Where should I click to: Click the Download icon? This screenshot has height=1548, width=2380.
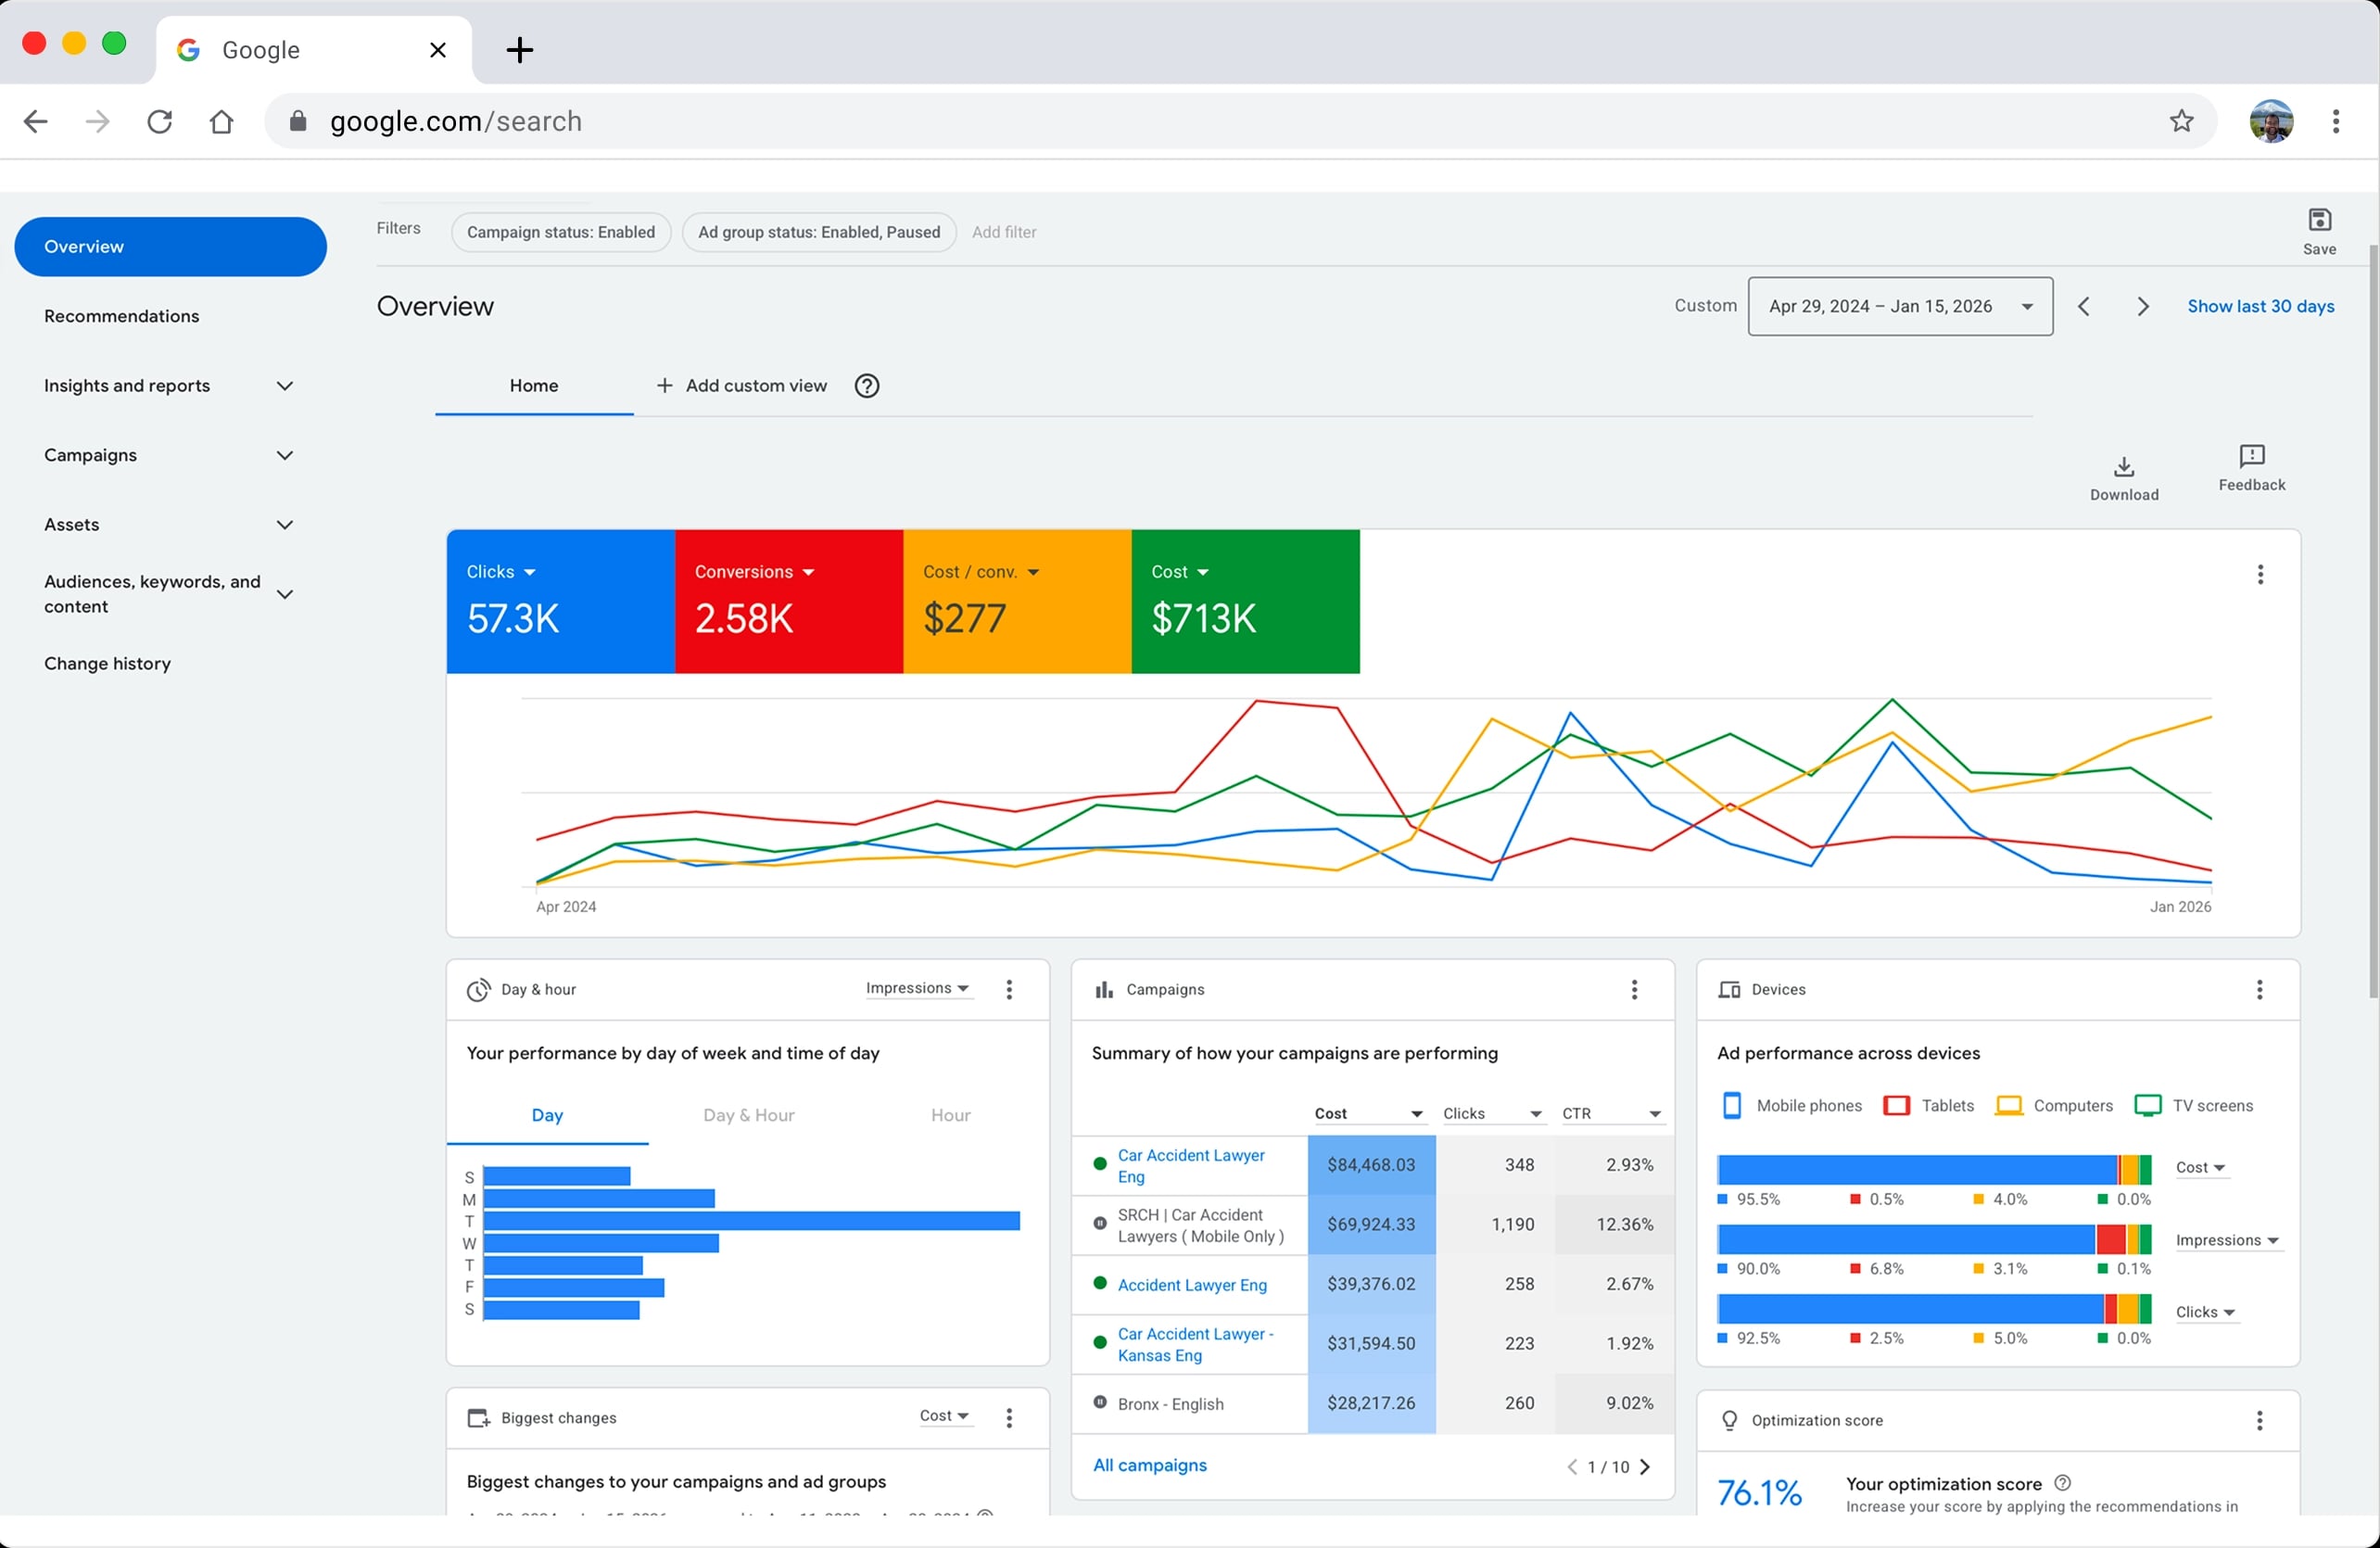[2123, 466]
